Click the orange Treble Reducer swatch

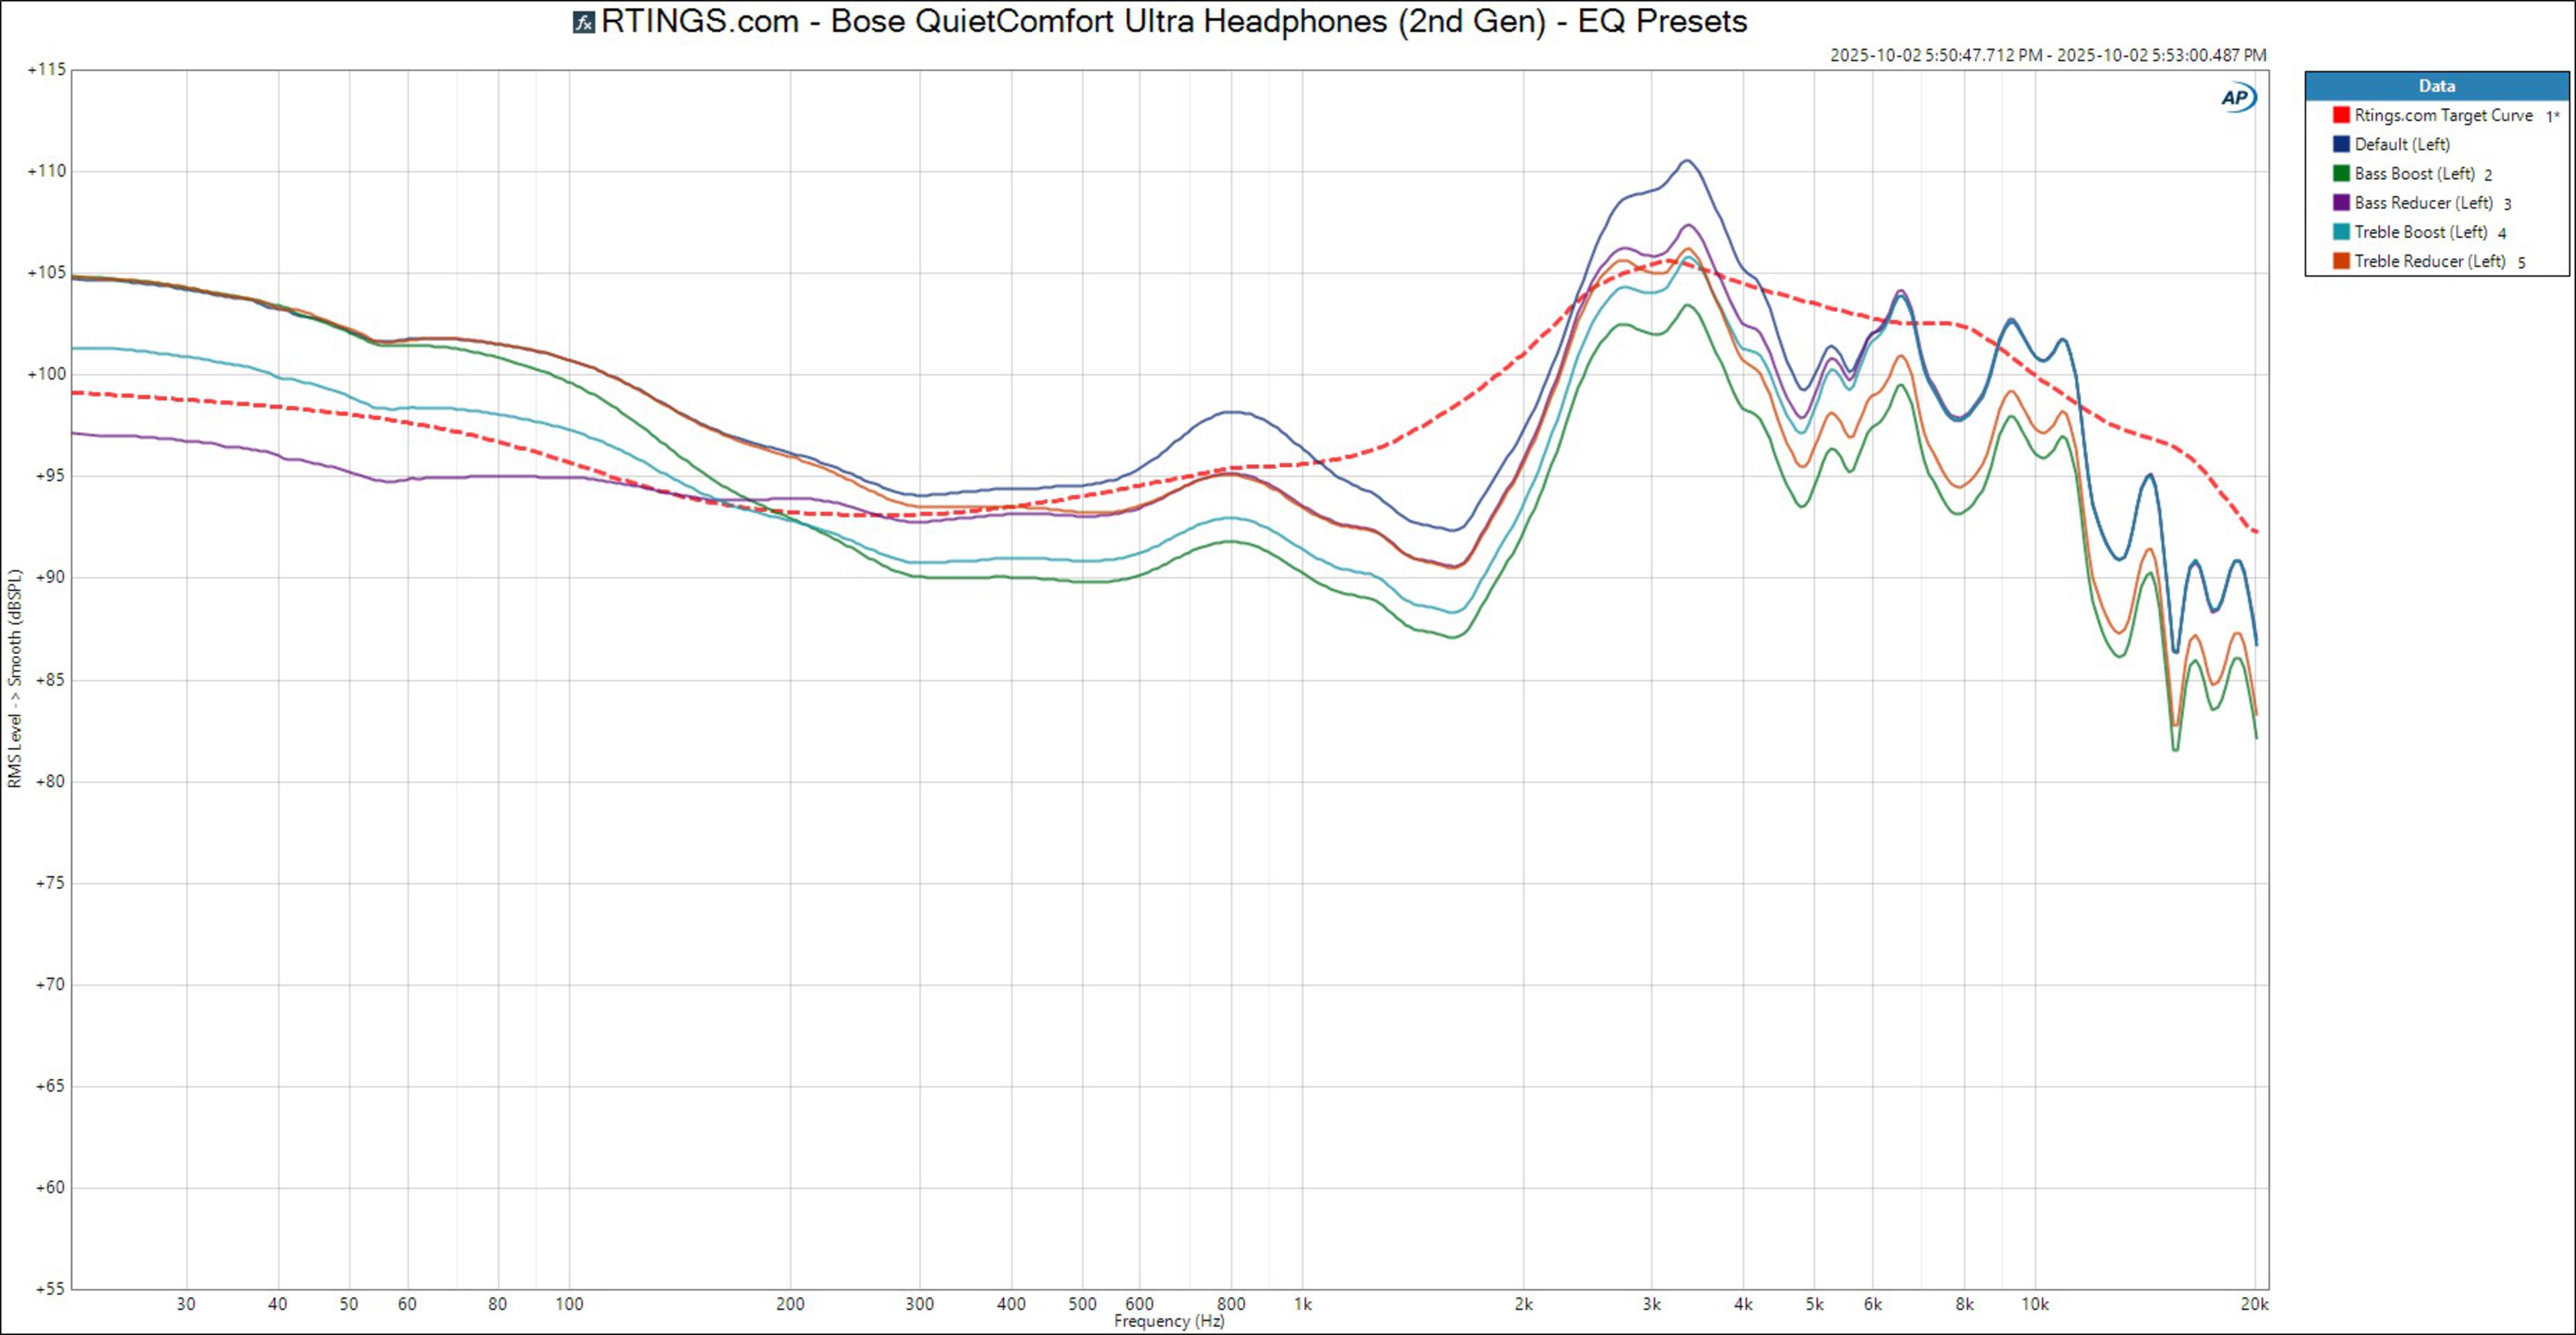(2341, 261)
